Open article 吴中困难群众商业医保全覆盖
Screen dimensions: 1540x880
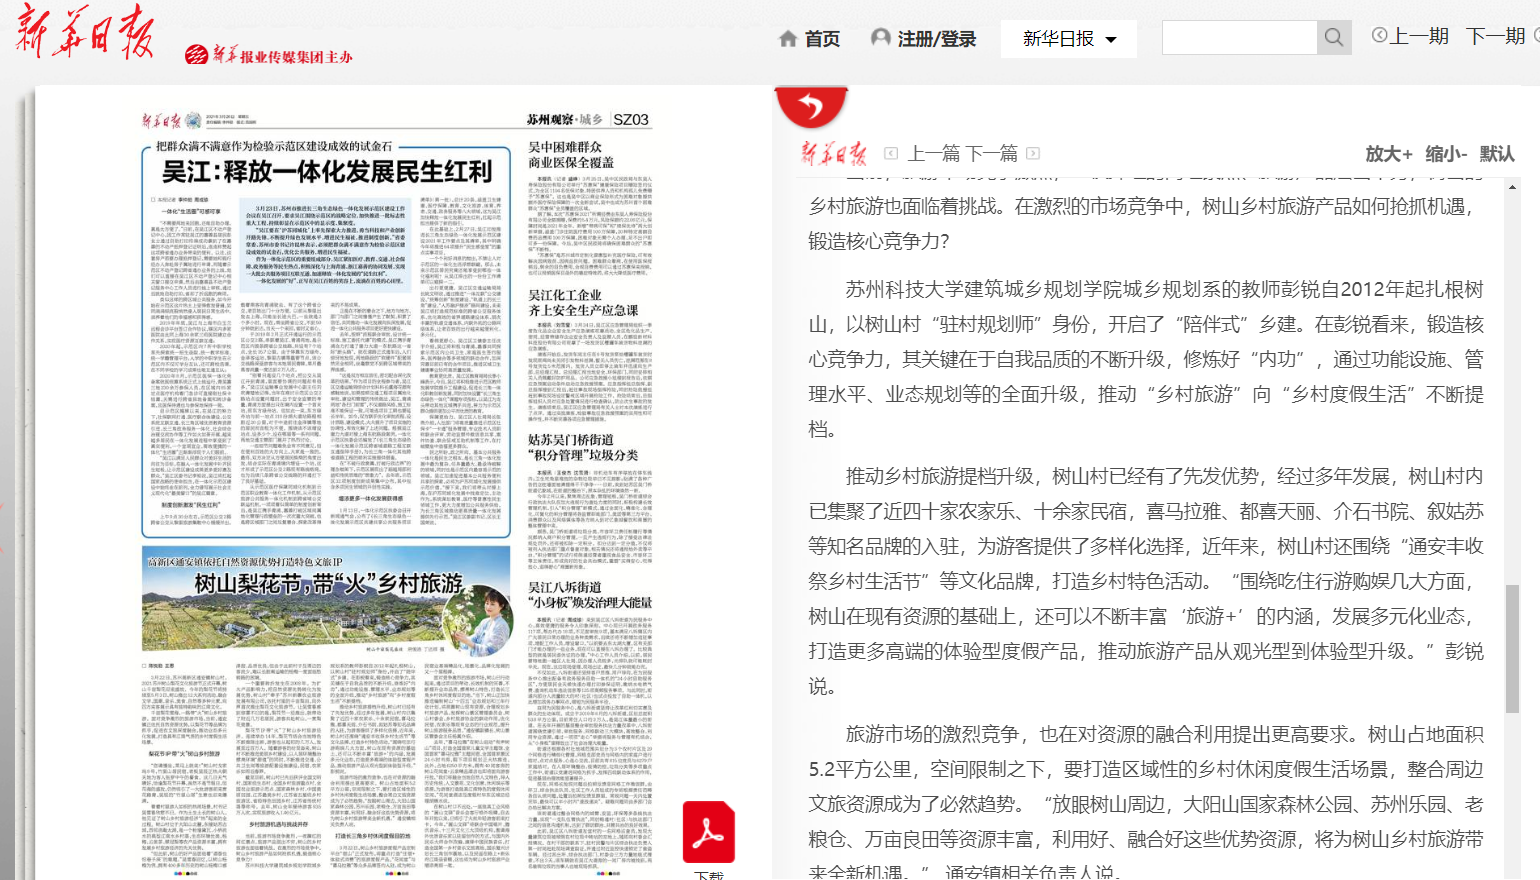click(x=571, y=154)
